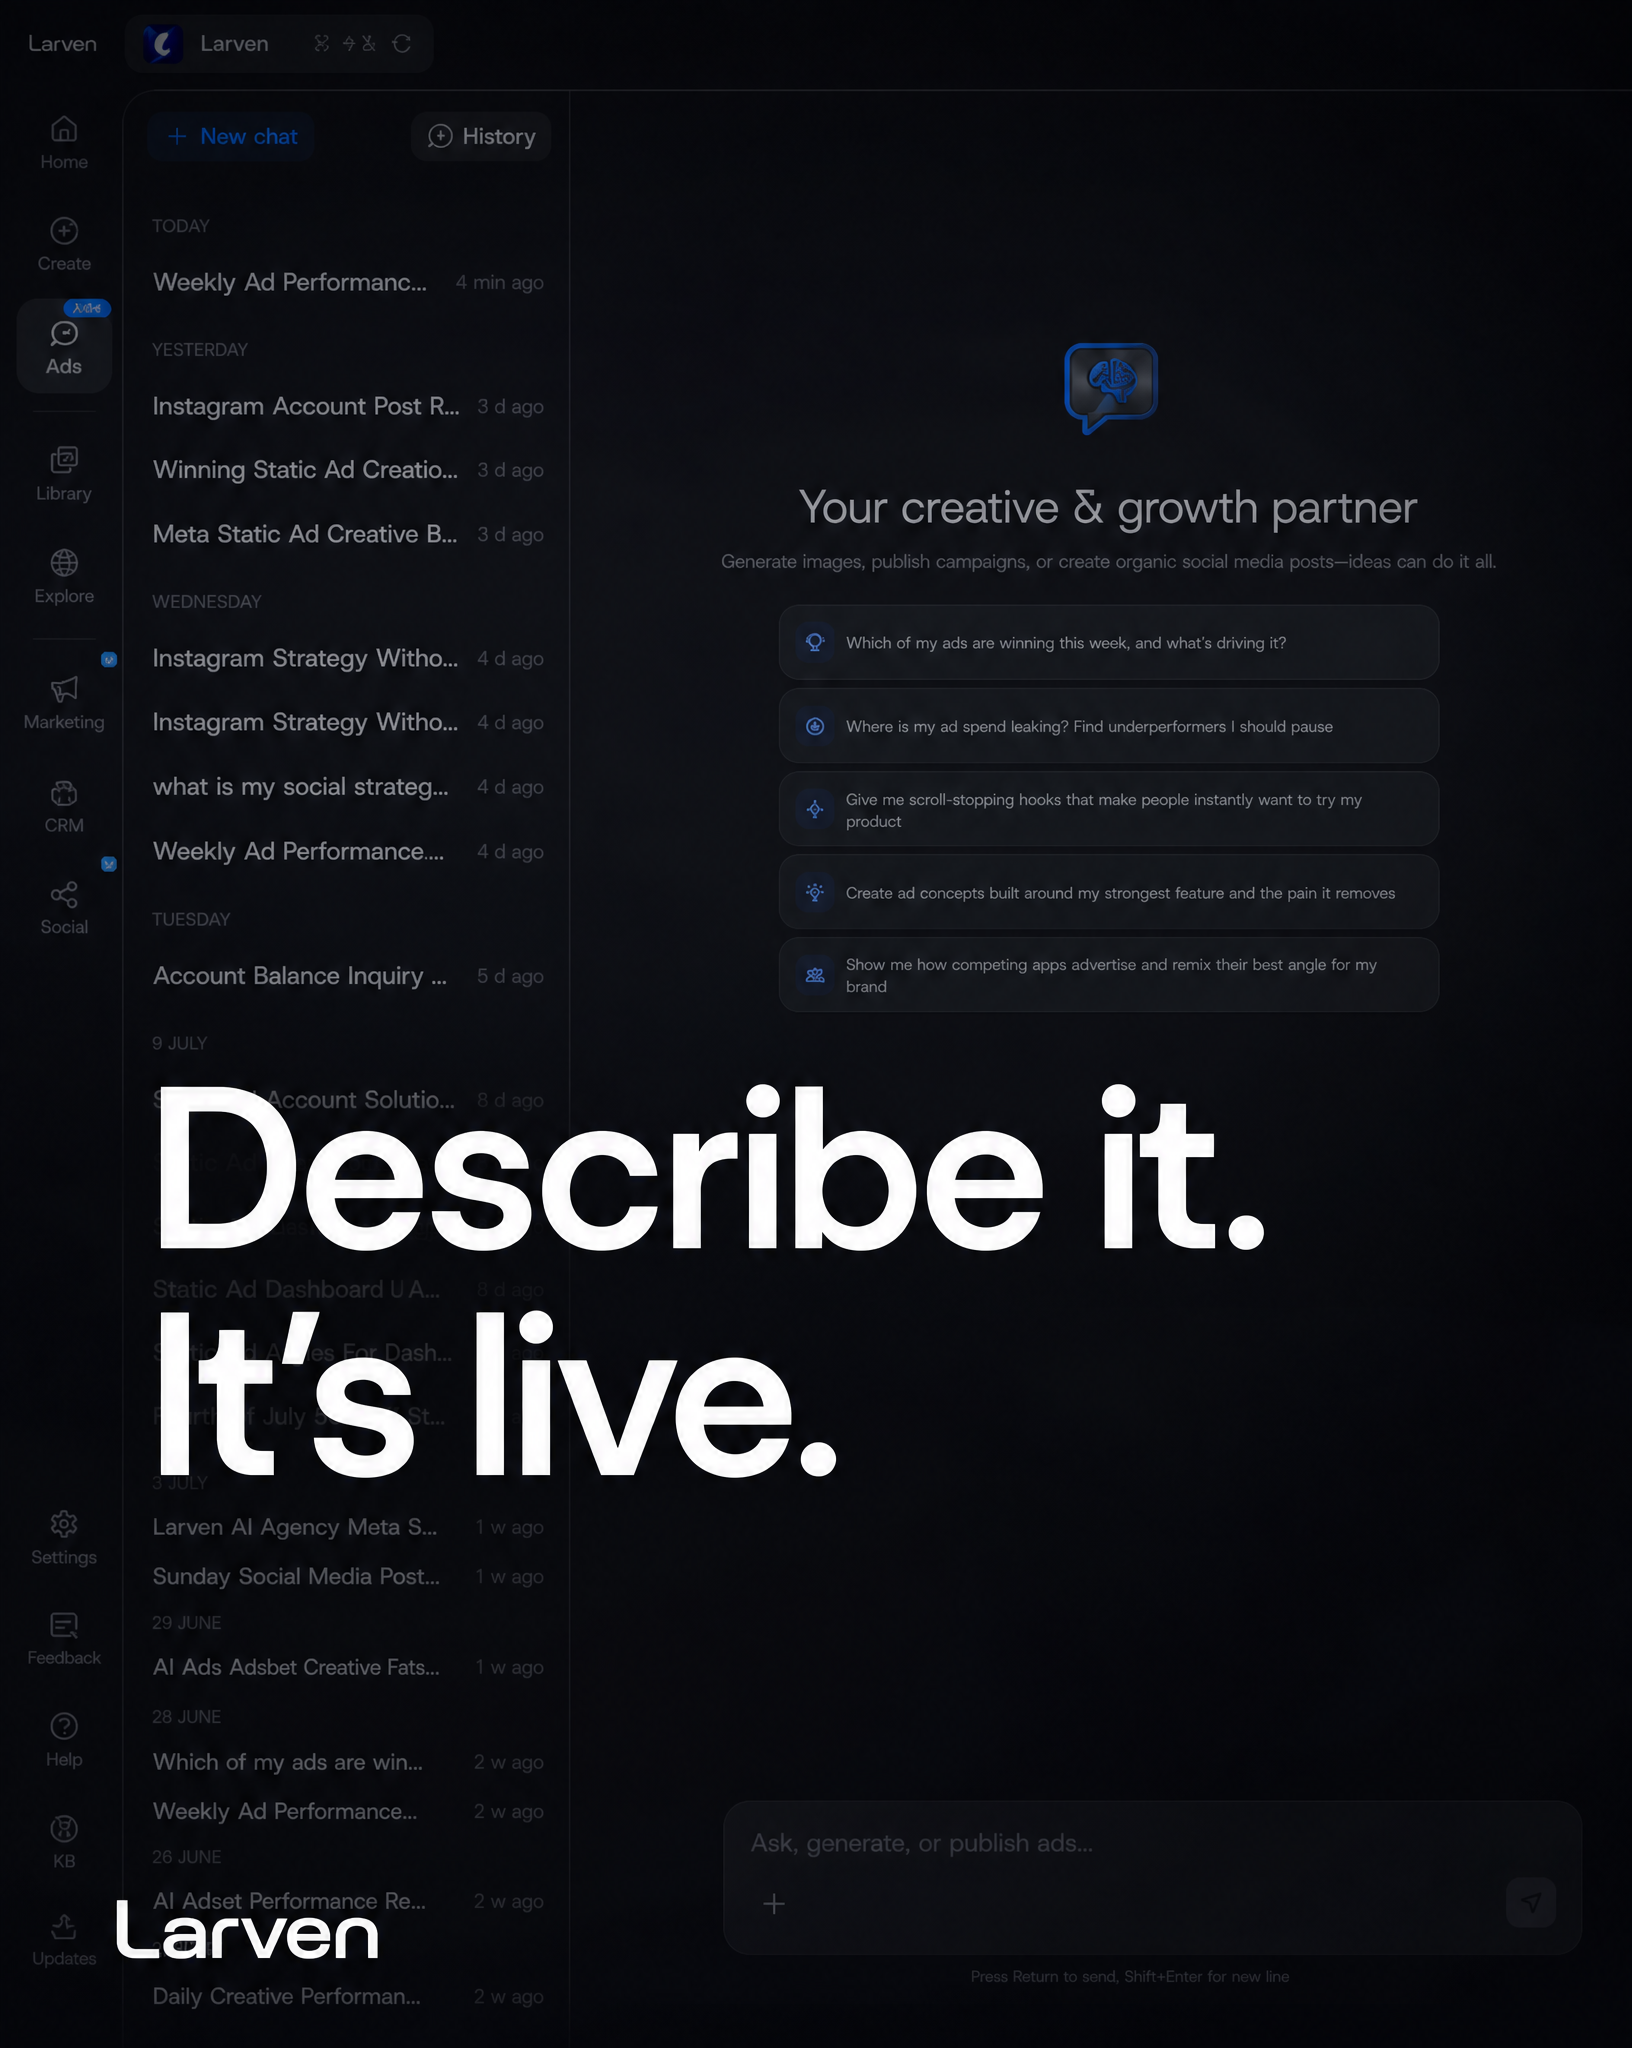Open 'Weekly Ad Performanc...' chat from 4 min ago
Image resolution: width=1632 pixels, height=2048 pixels.
tap(348, 282)
